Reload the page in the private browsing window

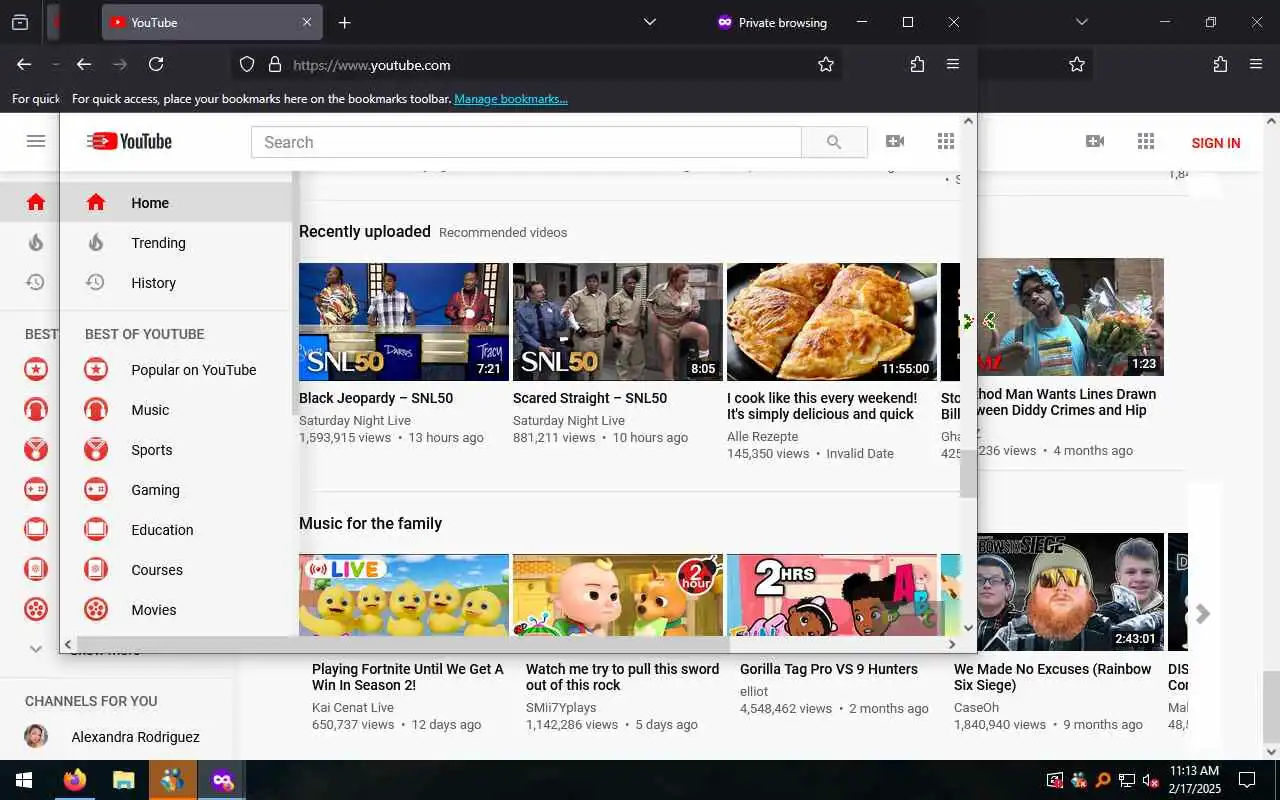[x=156, y=64]
